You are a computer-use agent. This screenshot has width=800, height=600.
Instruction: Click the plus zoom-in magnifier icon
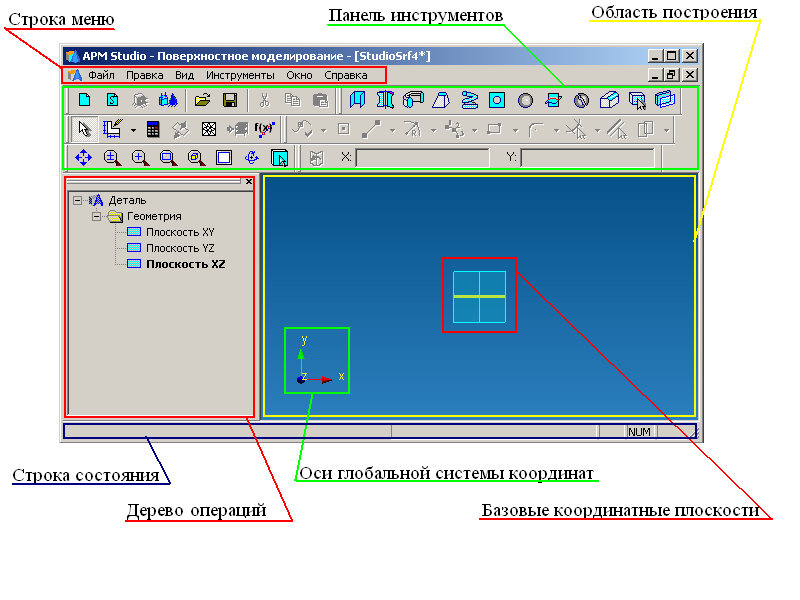[140, 158]
